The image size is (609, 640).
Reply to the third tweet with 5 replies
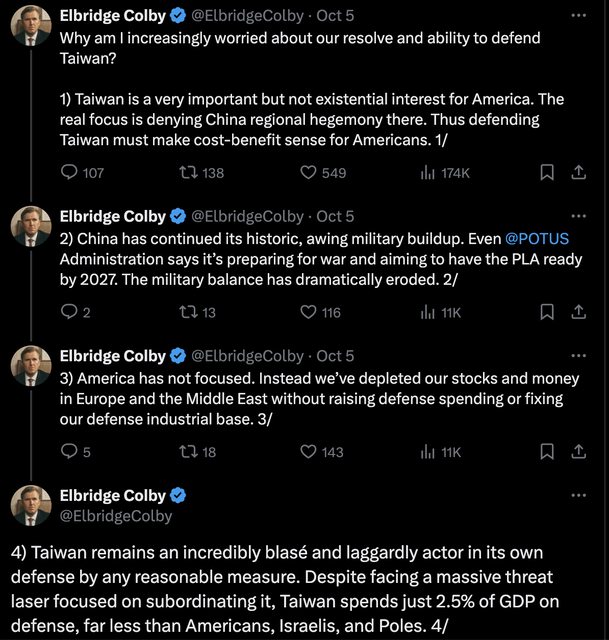click(x=70, y=453)
